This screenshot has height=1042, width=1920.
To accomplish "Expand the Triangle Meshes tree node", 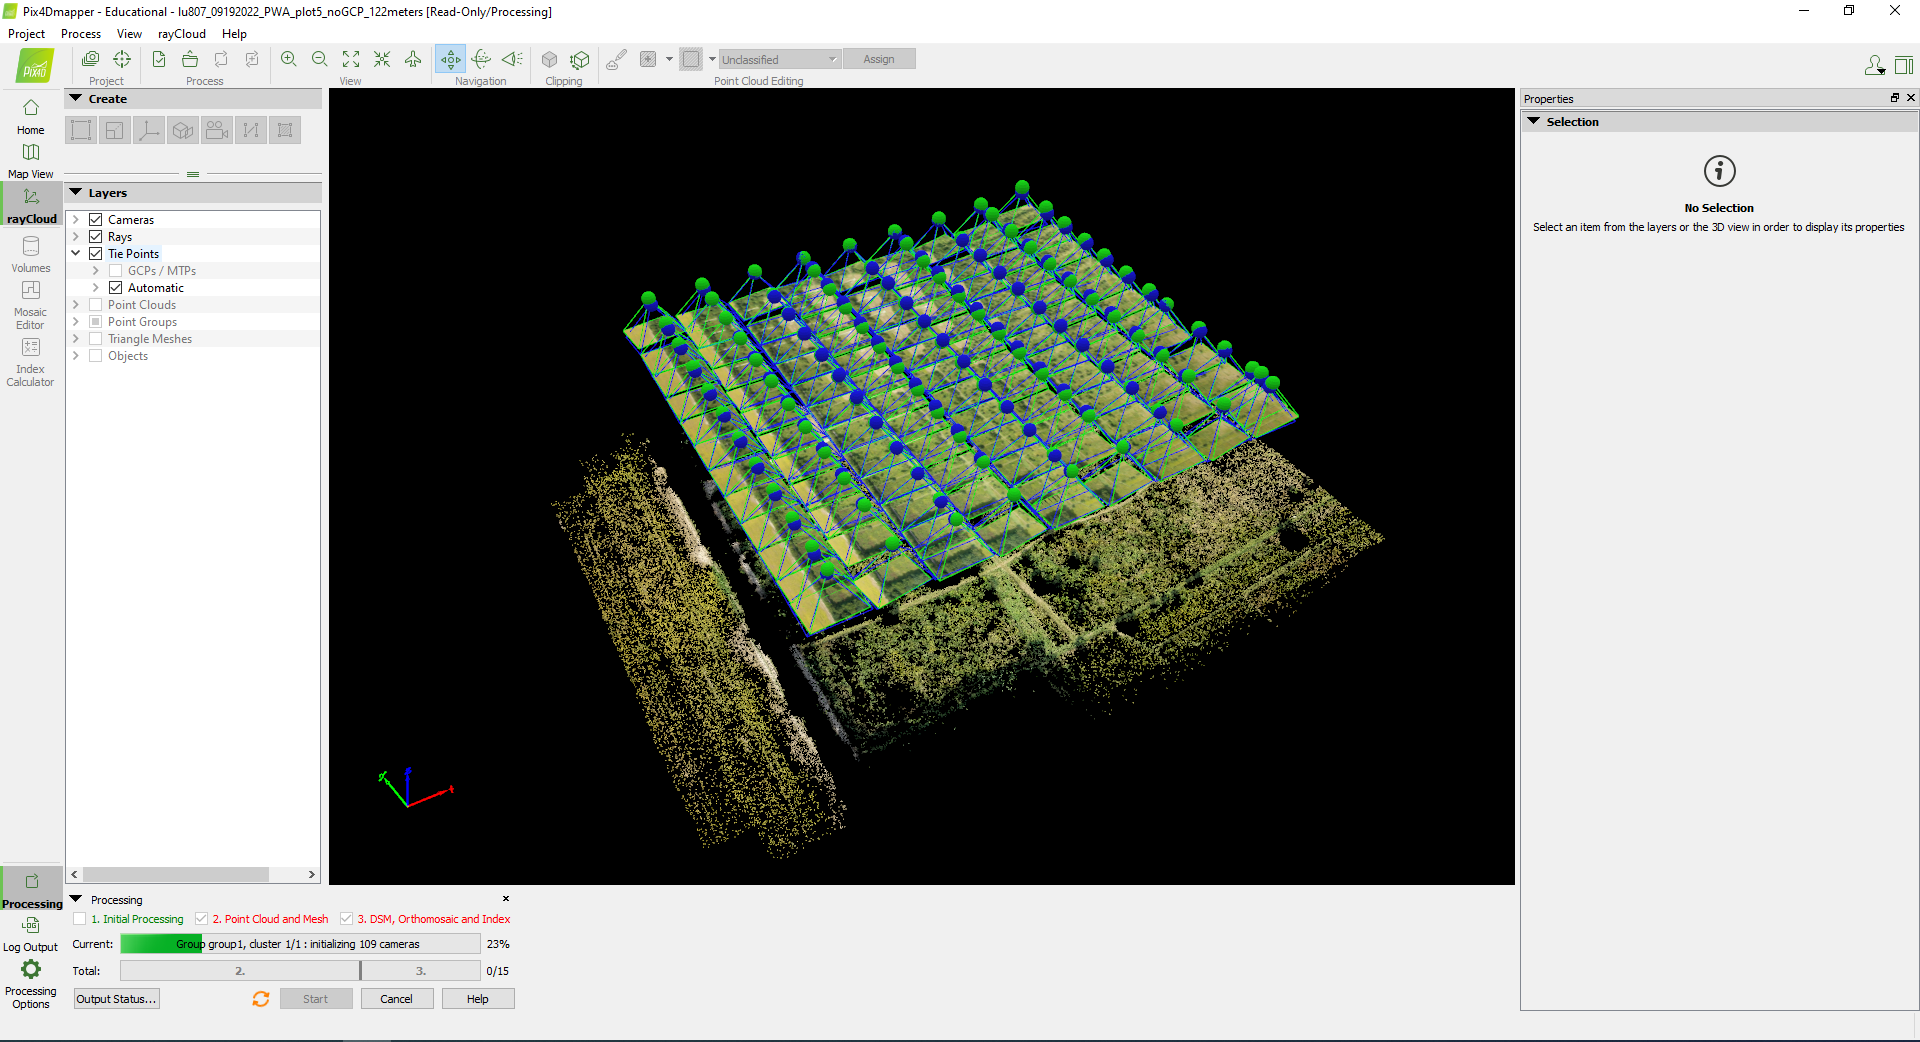I will pyautogui.click(x=76, y=338).
